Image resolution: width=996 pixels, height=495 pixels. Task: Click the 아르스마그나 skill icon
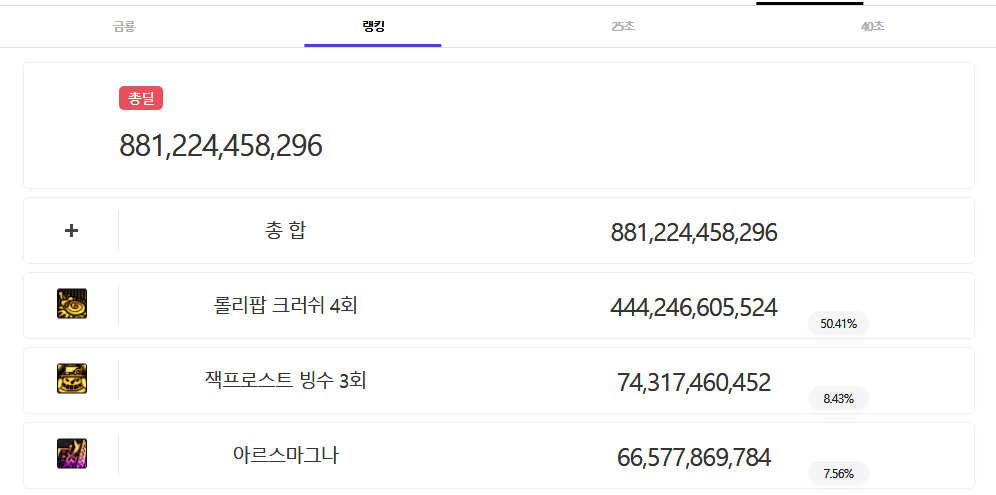[x=72, y=453]
